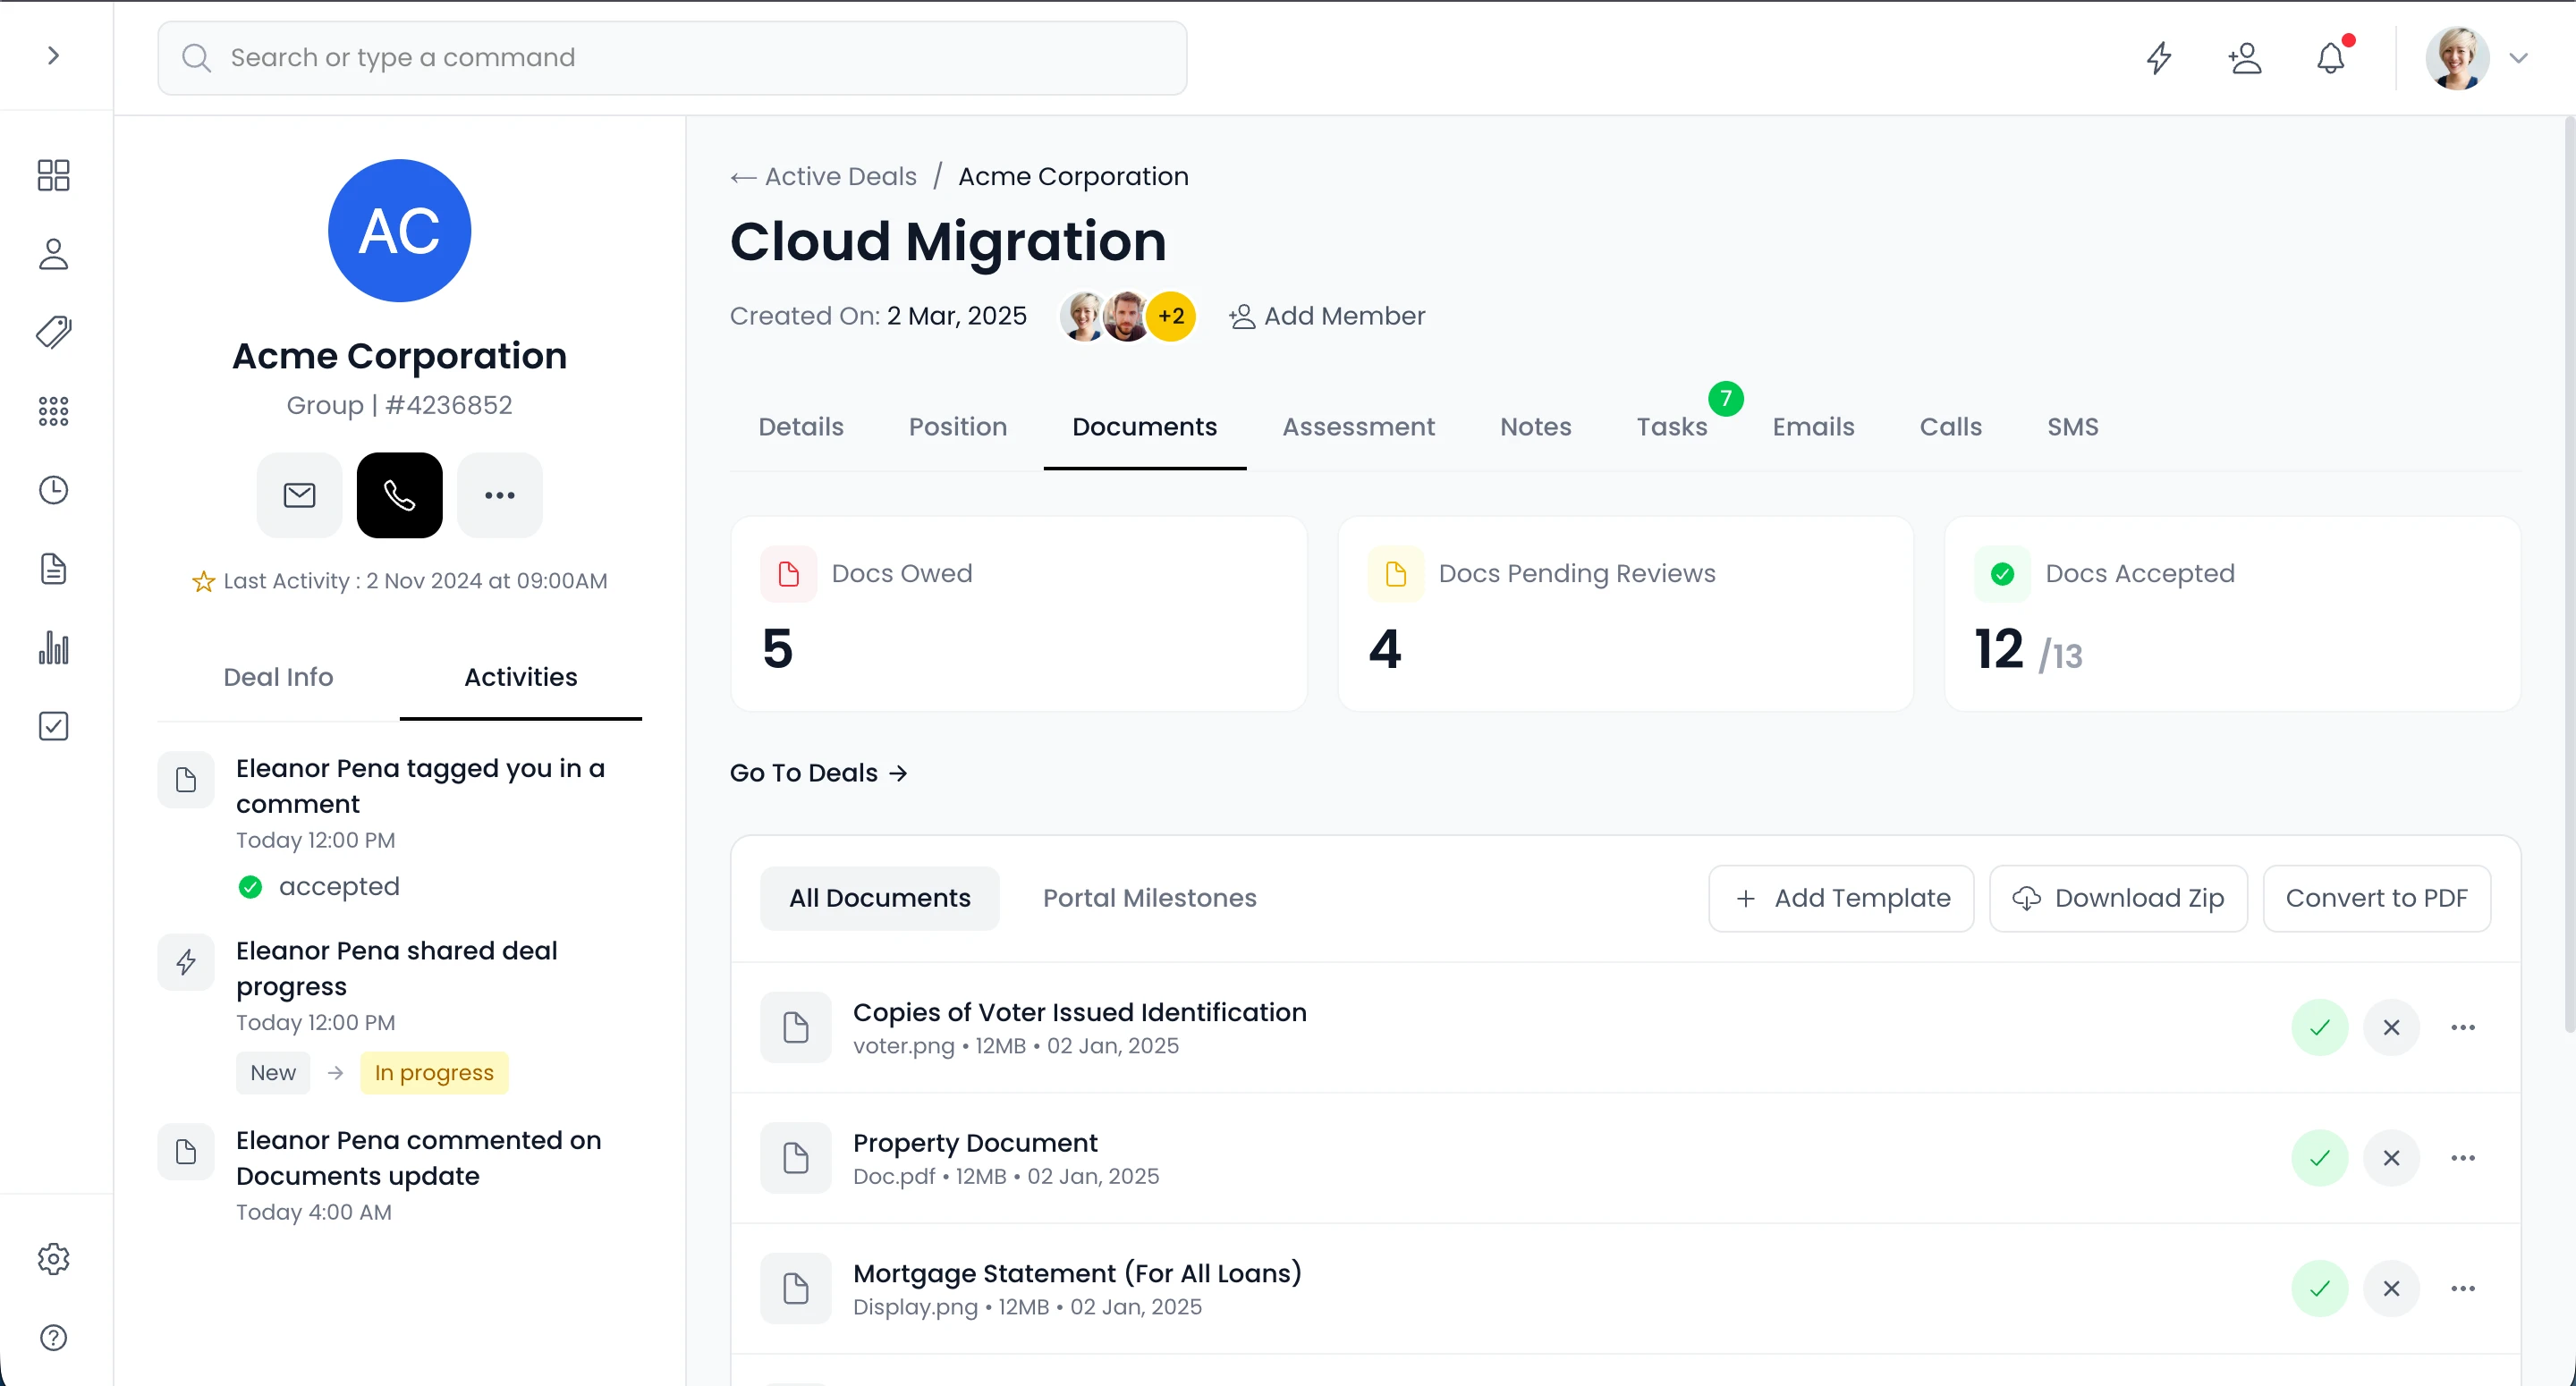2576x1386 pixels.
Task: Reject the Mortgage Statement with X button
Action: coord(2391,1288)
